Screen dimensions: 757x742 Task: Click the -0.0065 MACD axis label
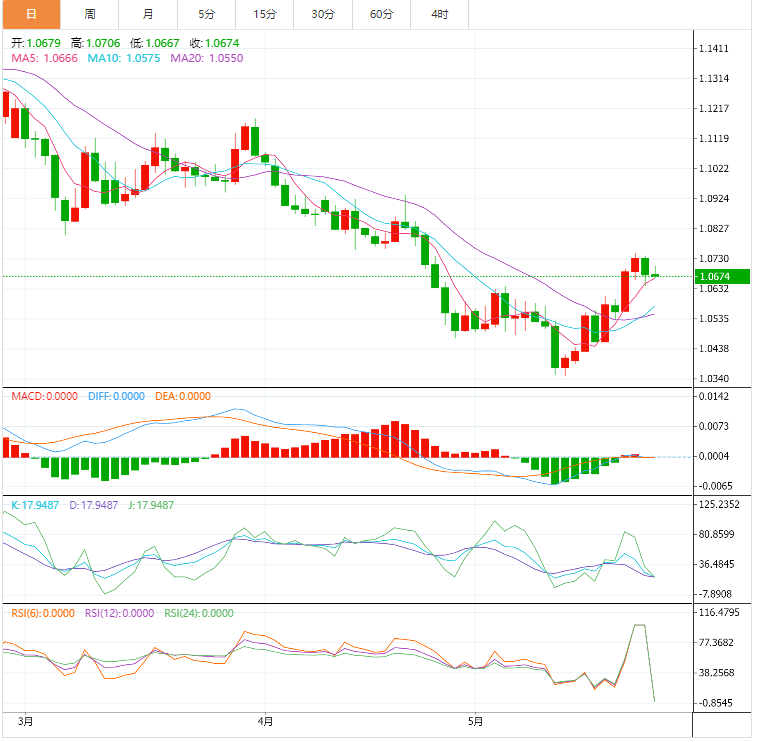pyautogui.click(x=715, y=487)
